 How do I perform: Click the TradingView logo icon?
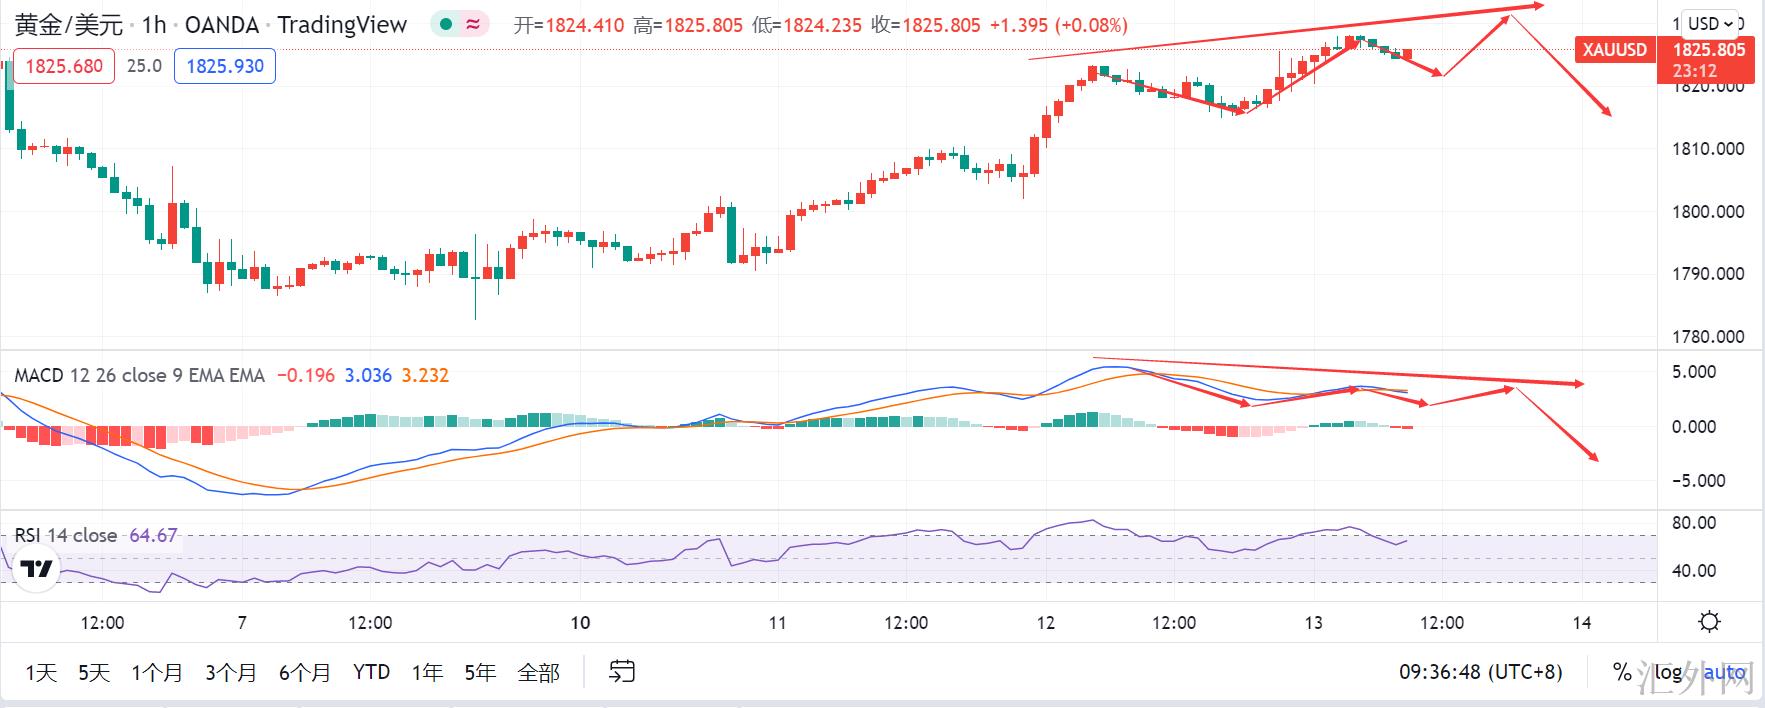pos(37,570)
